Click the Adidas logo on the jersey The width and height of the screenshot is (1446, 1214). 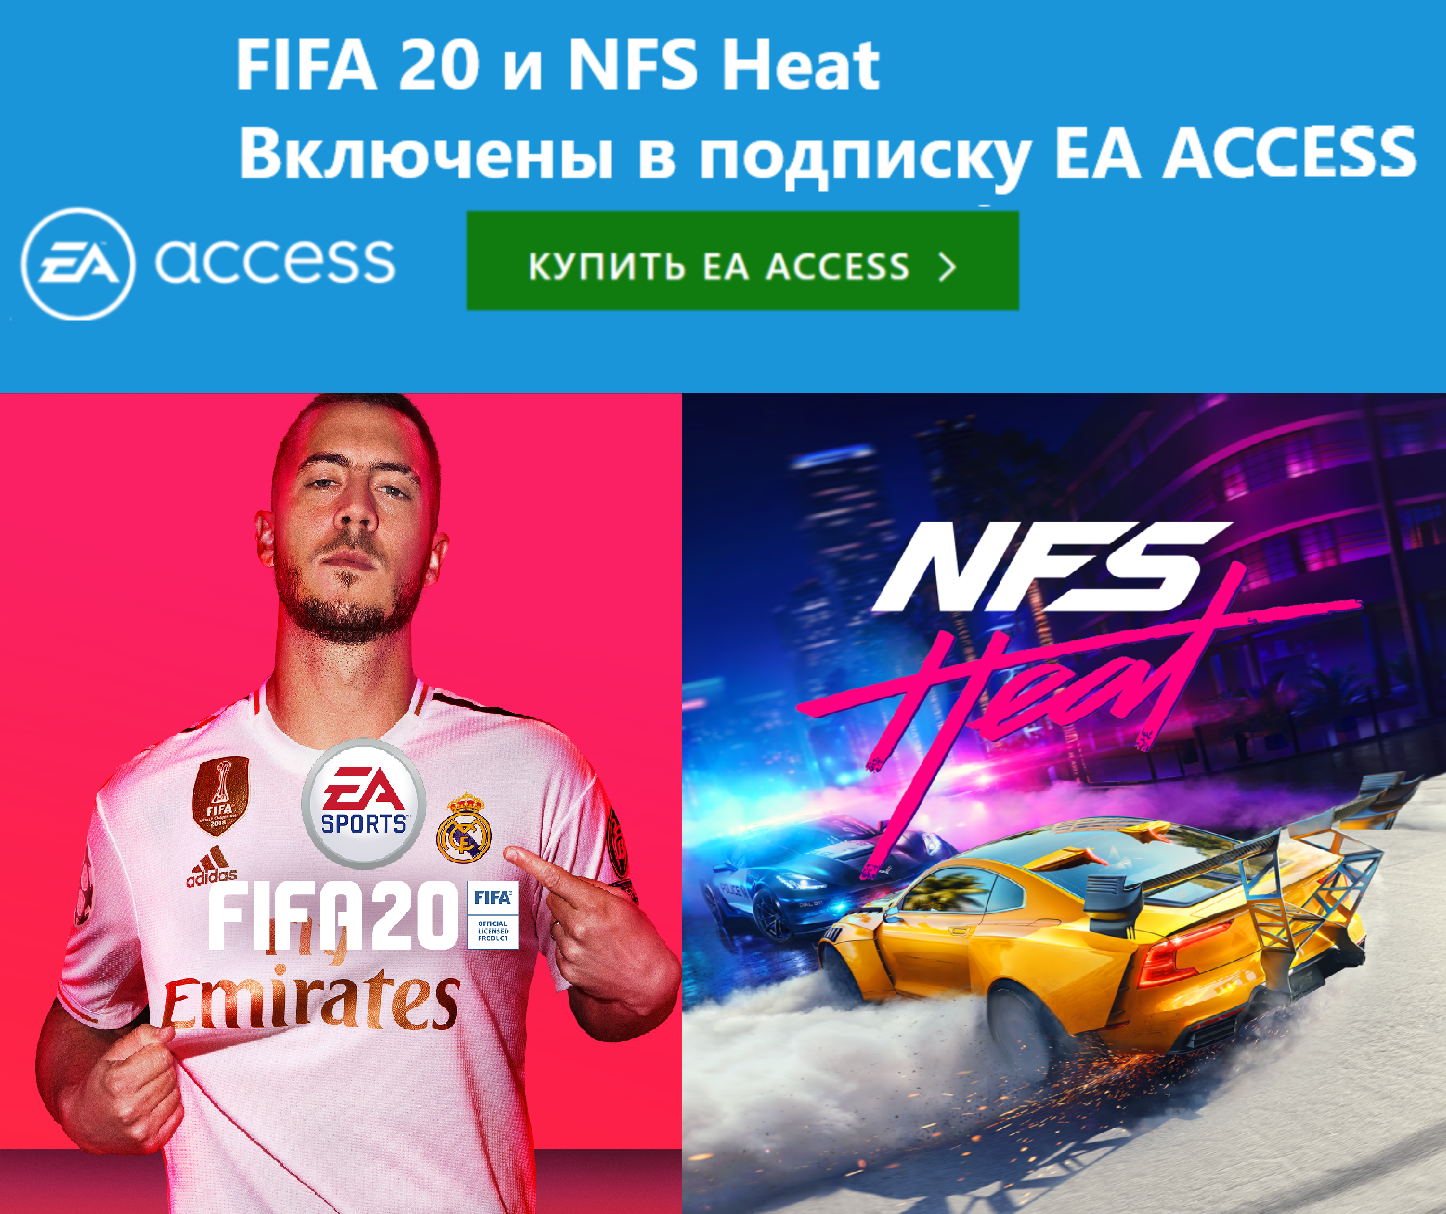(x=212, y=867)
